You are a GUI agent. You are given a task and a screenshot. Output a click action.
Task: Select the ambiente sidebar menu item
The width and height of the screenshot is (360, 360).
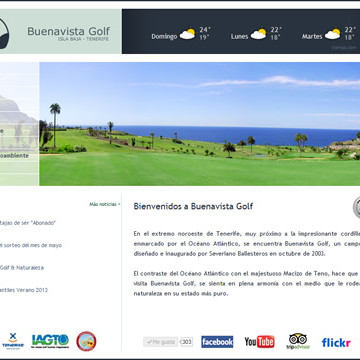point(14,156)
